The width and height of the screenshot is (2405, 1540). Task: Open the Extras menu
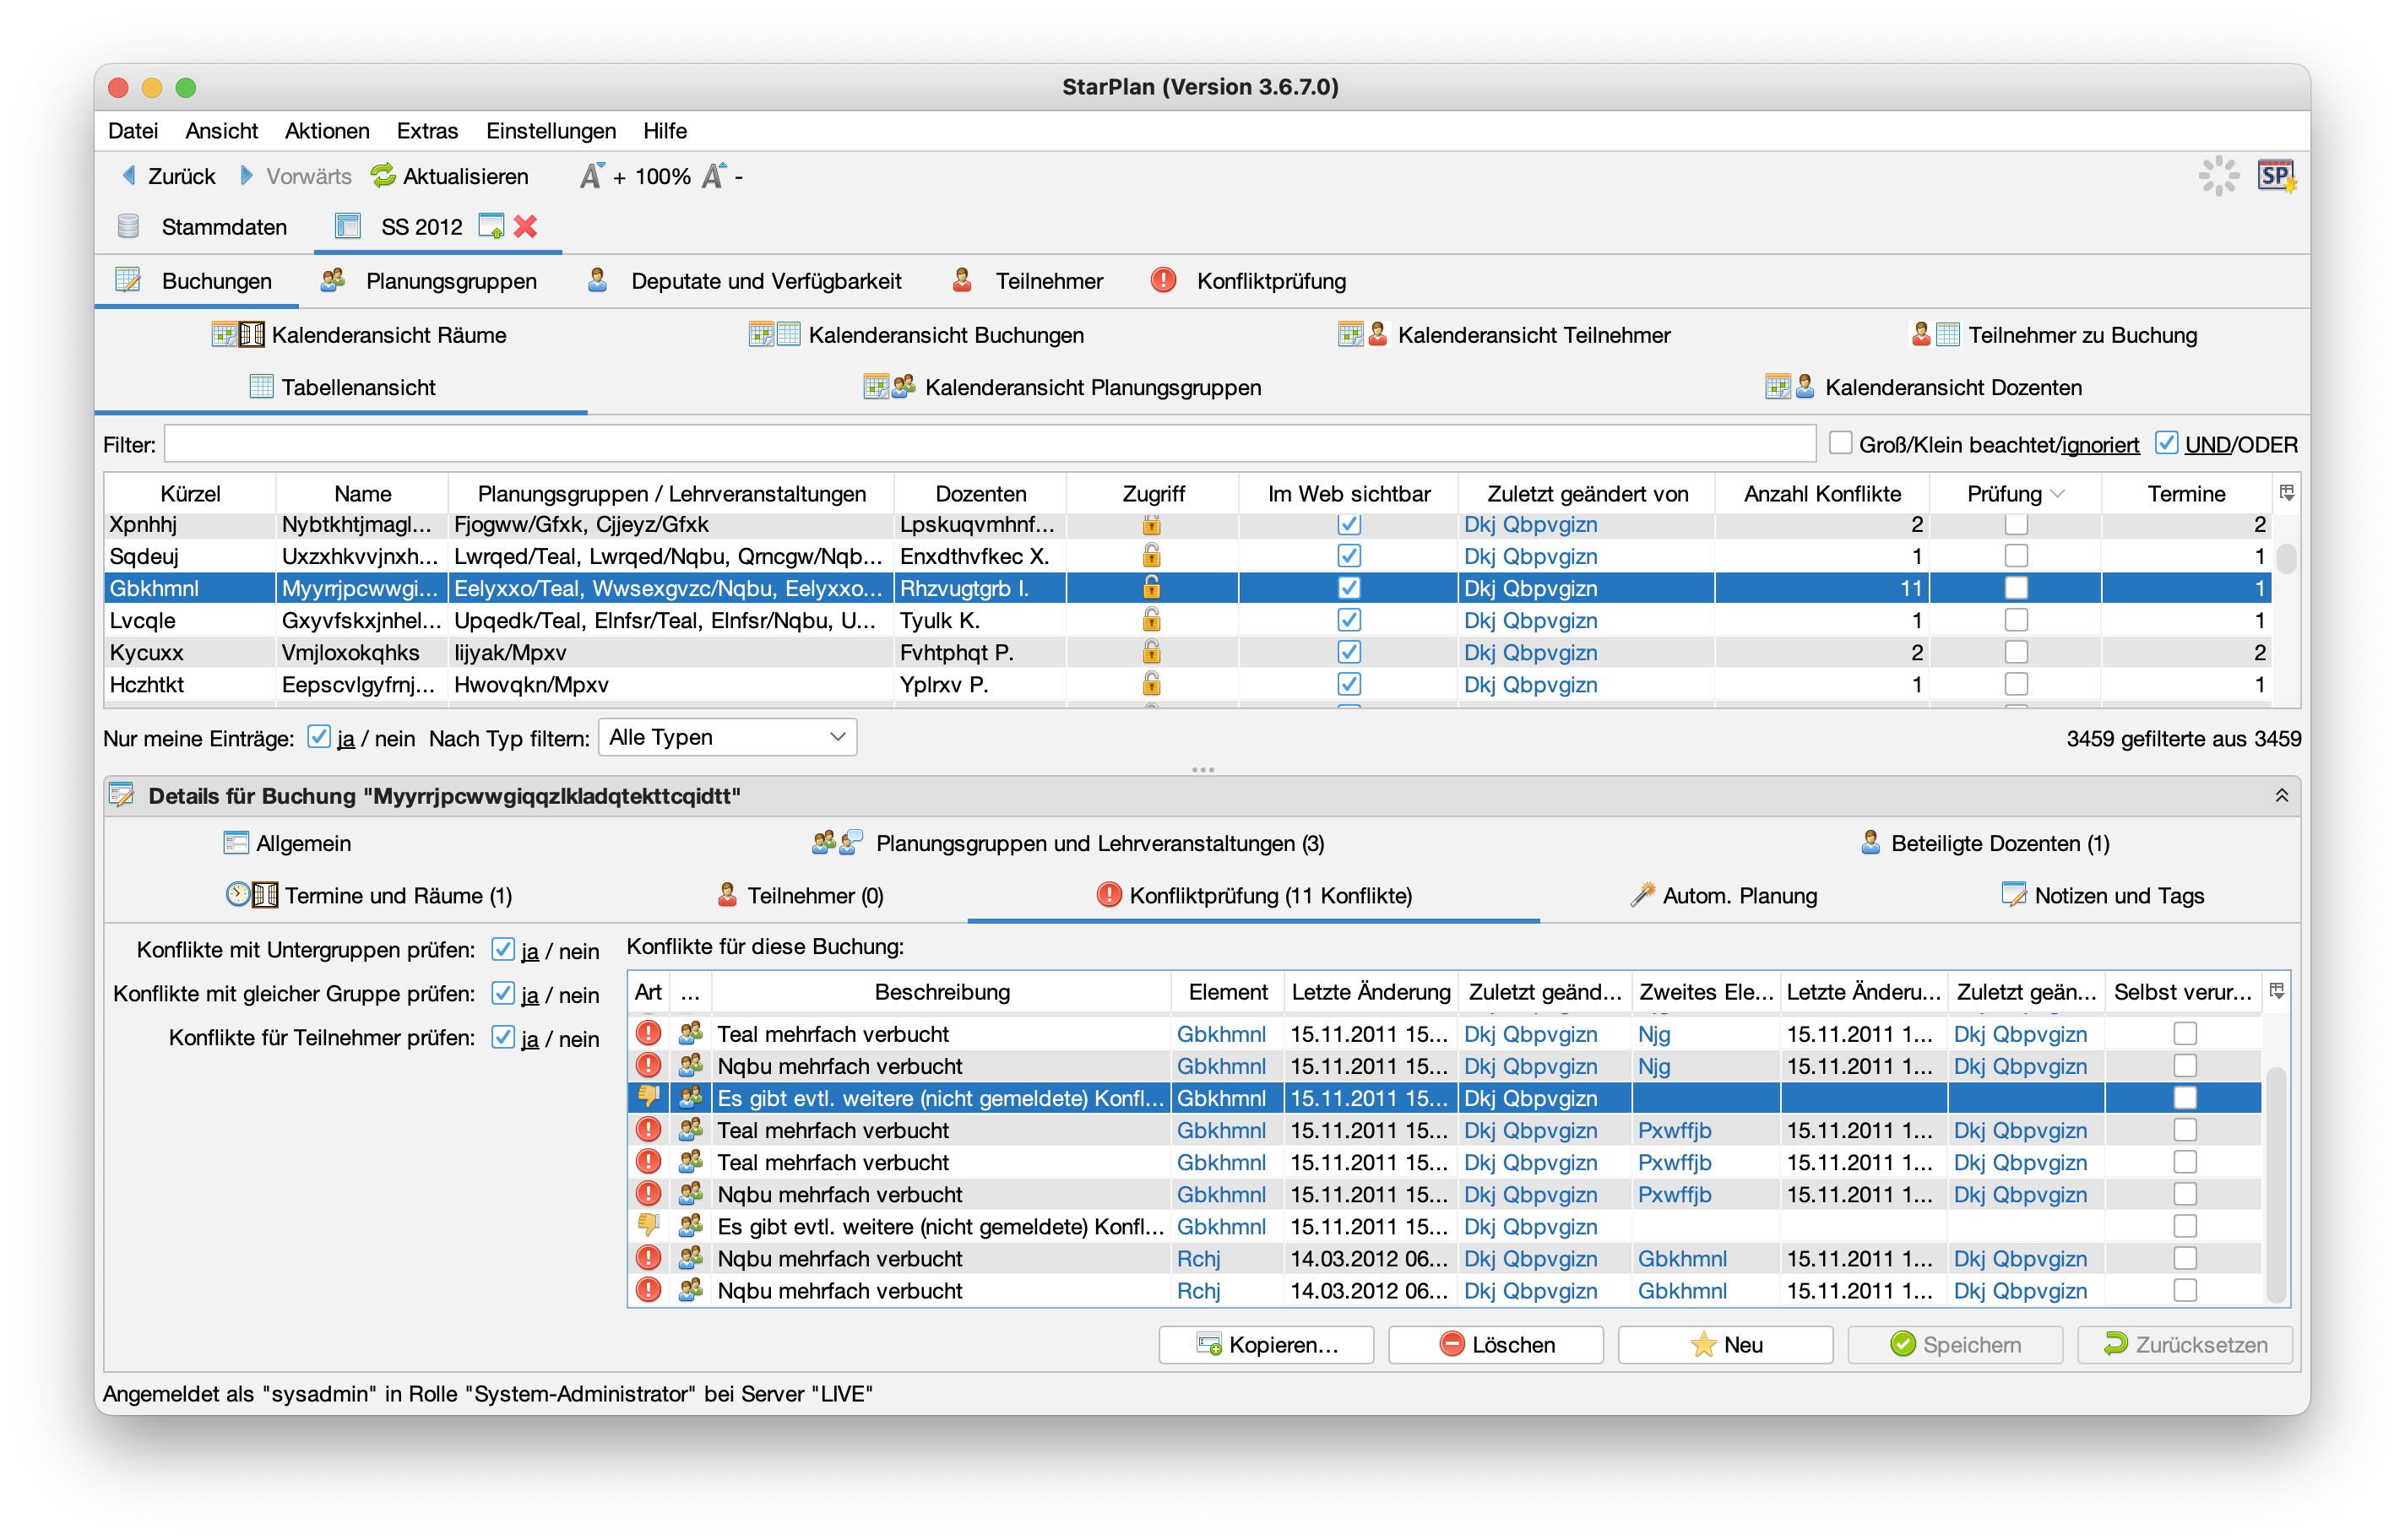[x=427, y=131]
